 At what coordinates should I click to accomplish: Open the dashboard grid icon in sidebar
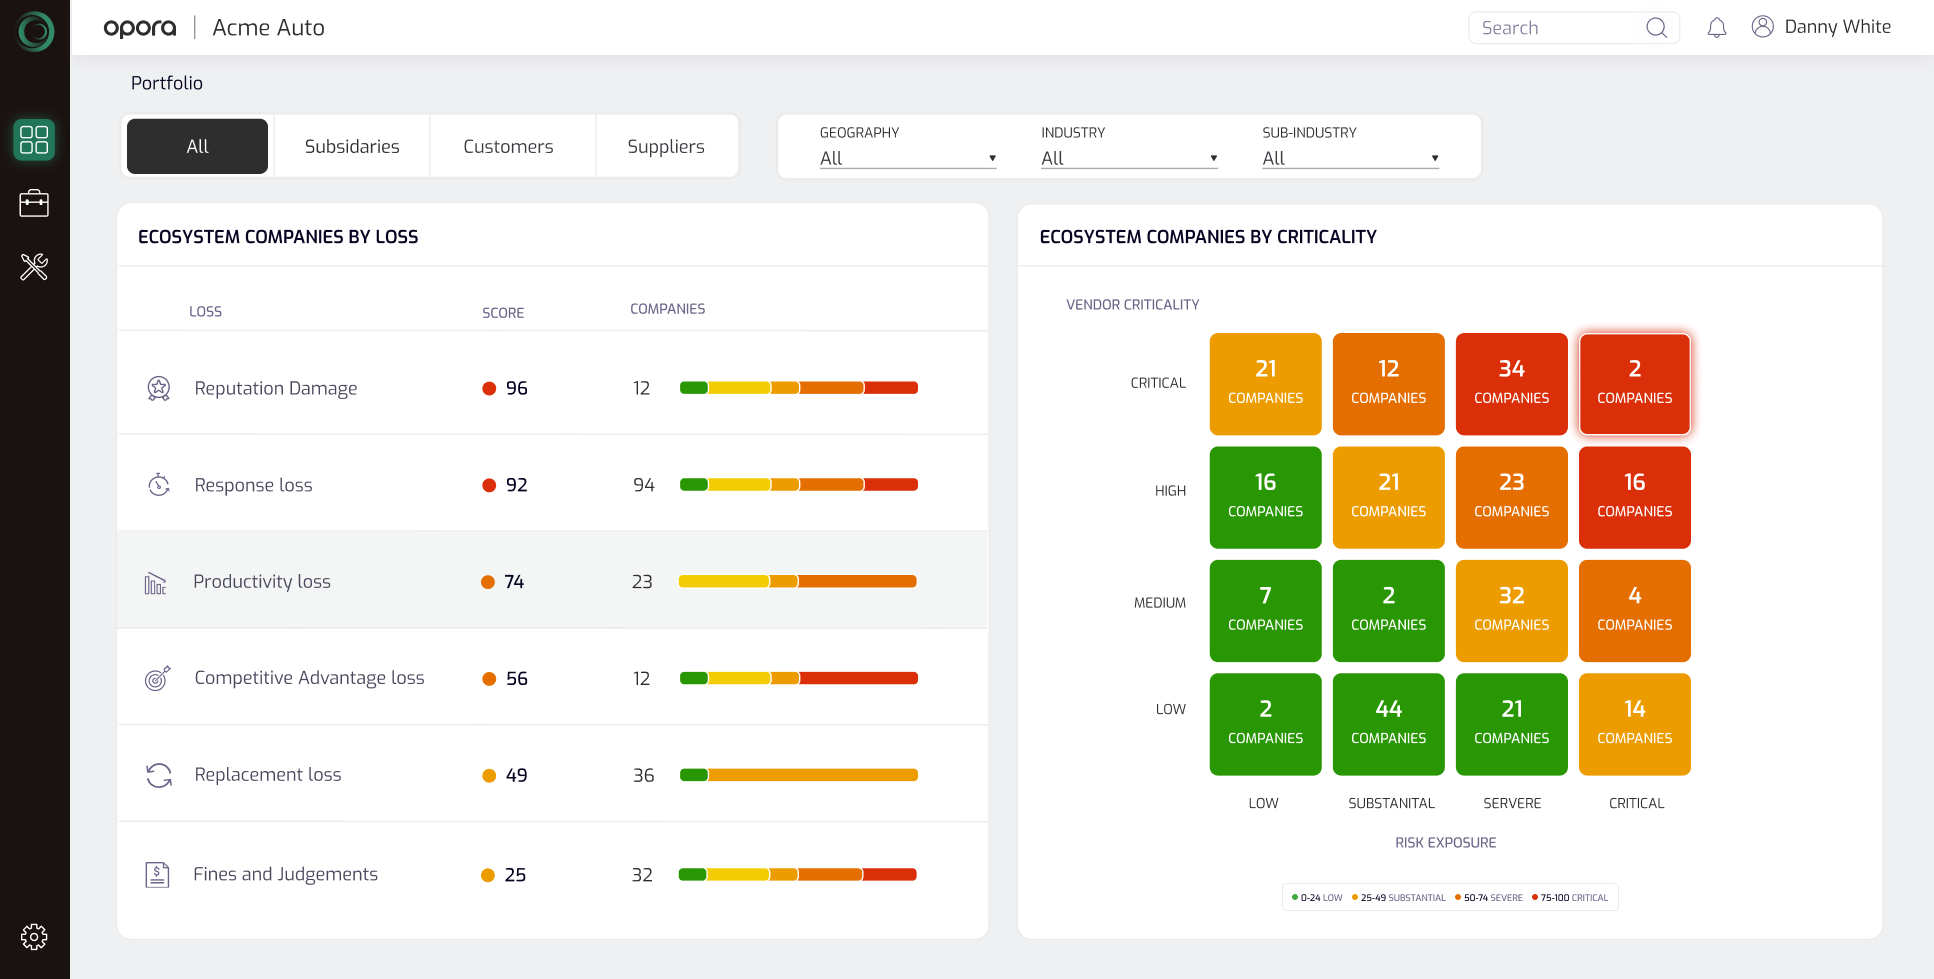pyautogui.click(x=34, y=139)
